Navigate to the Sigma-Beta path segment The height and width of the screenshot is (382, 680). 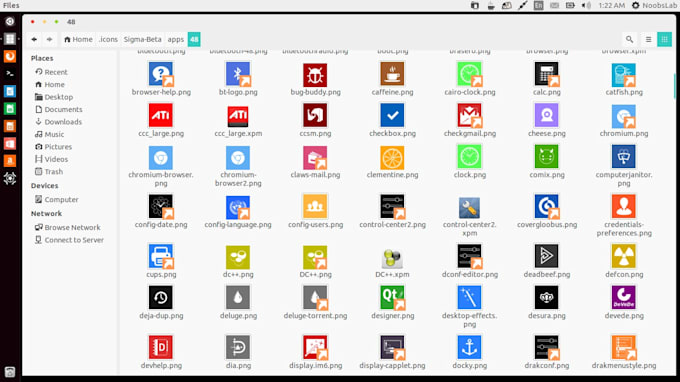[142, 39]
